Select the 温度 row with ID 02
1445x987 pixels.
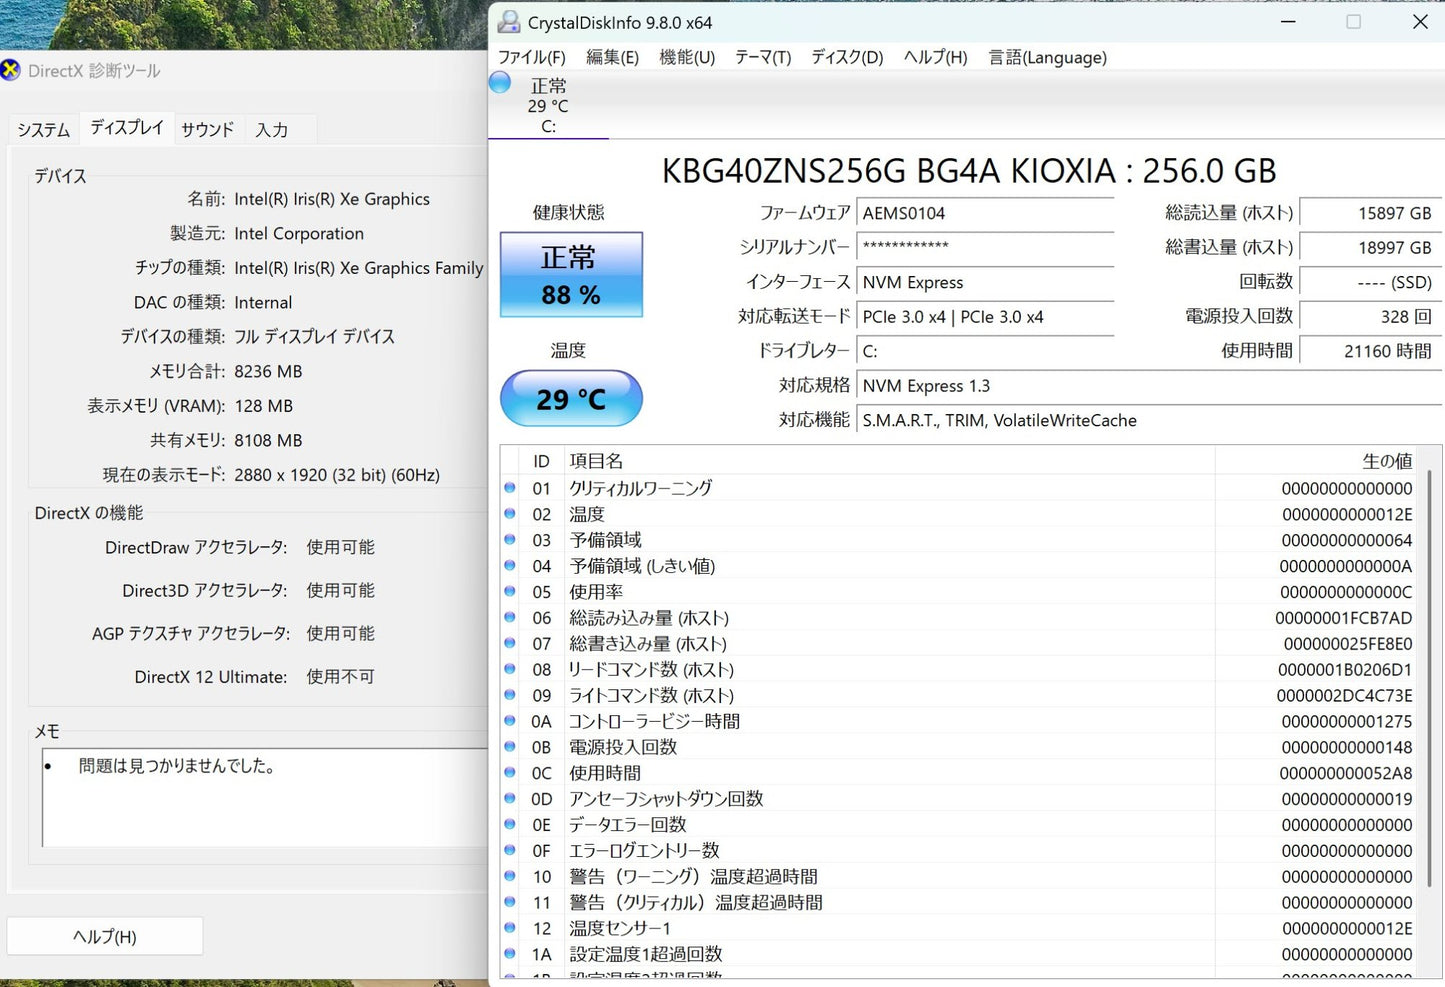click(x=960, y=514)
